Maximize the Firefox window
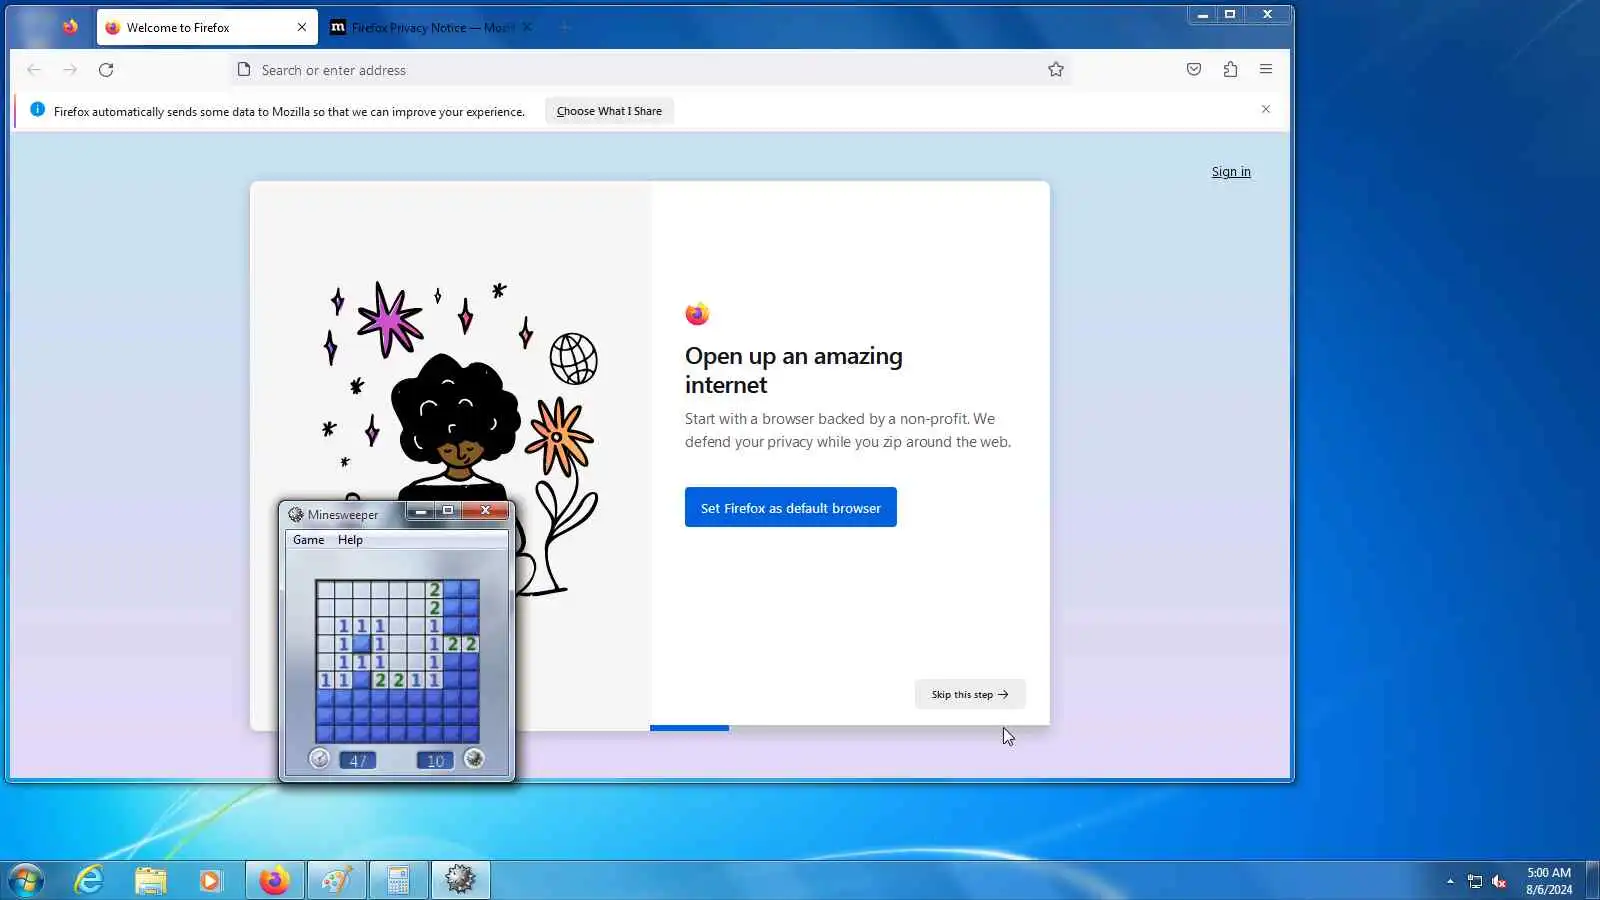The width and height of the screenshot is (1600, 900). tap(1230, 14)
